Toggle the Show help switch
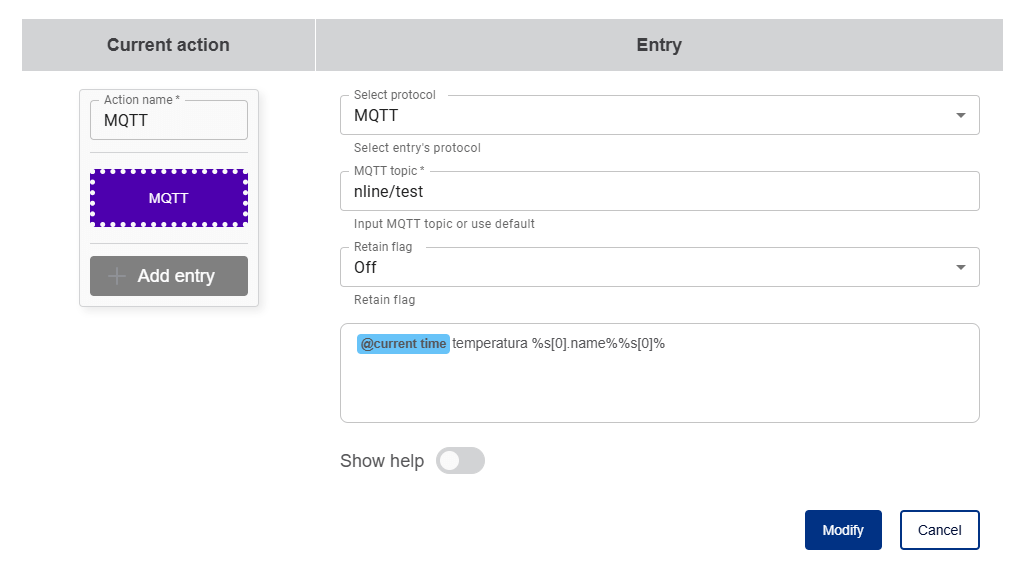The image size is (1027, 571). pos(460,461)
